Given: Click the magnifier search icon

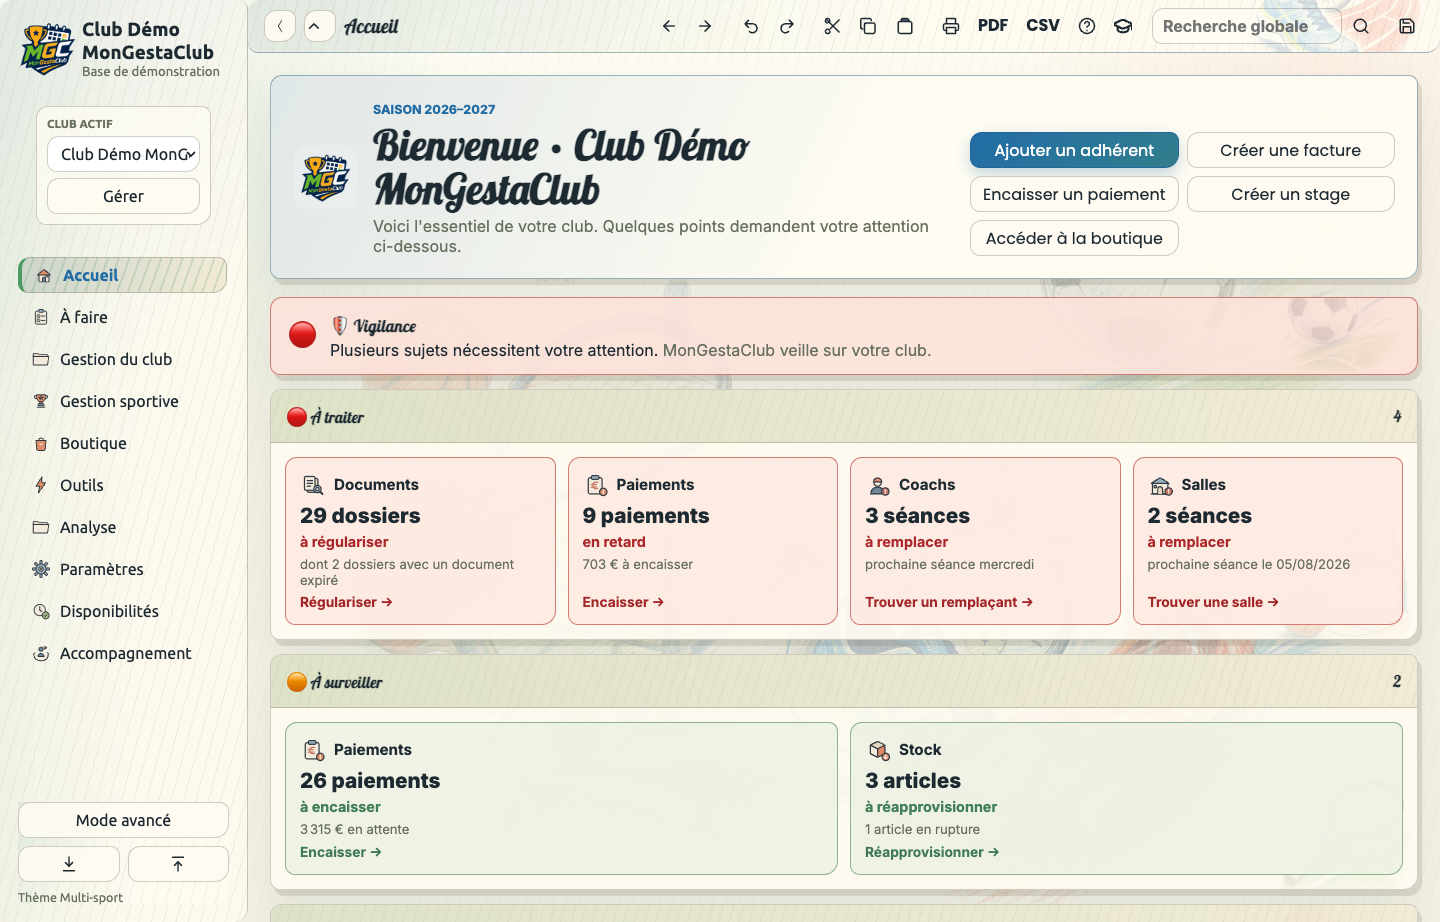Looking at the screenshot, I should point(1361,26).
